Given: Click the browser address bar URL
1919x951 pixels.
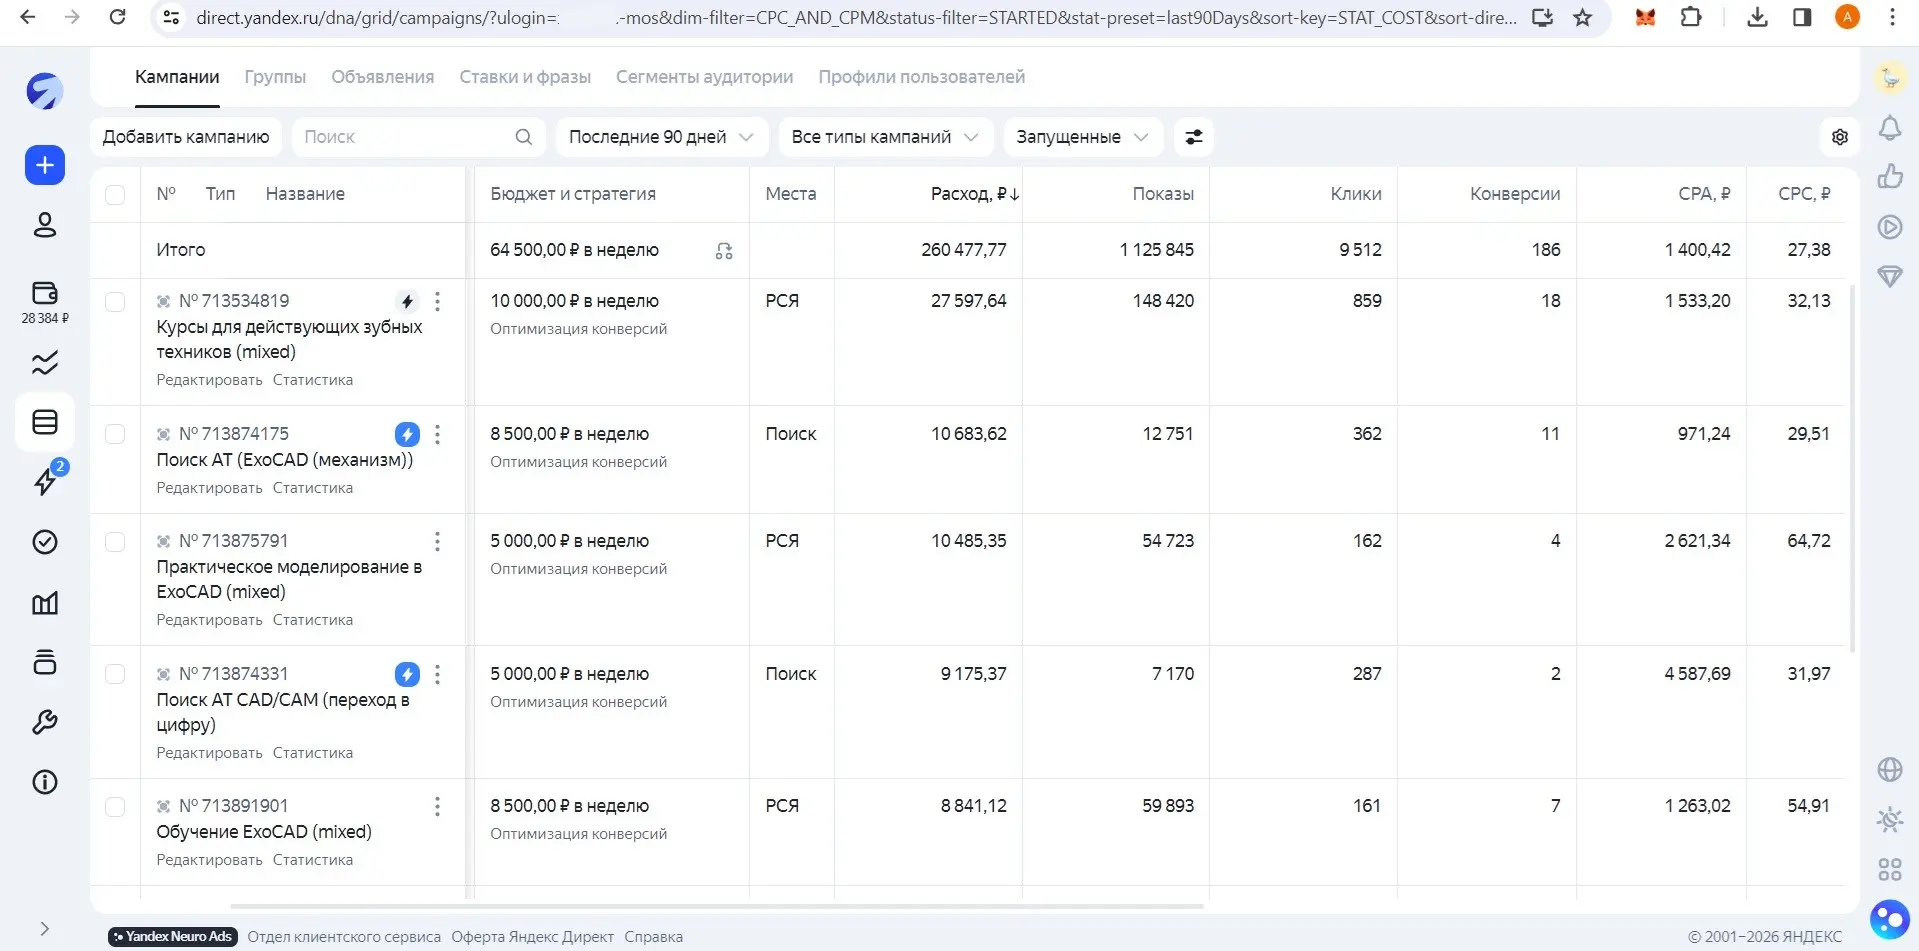Looking at the screenshot, I should coord(856,17).
